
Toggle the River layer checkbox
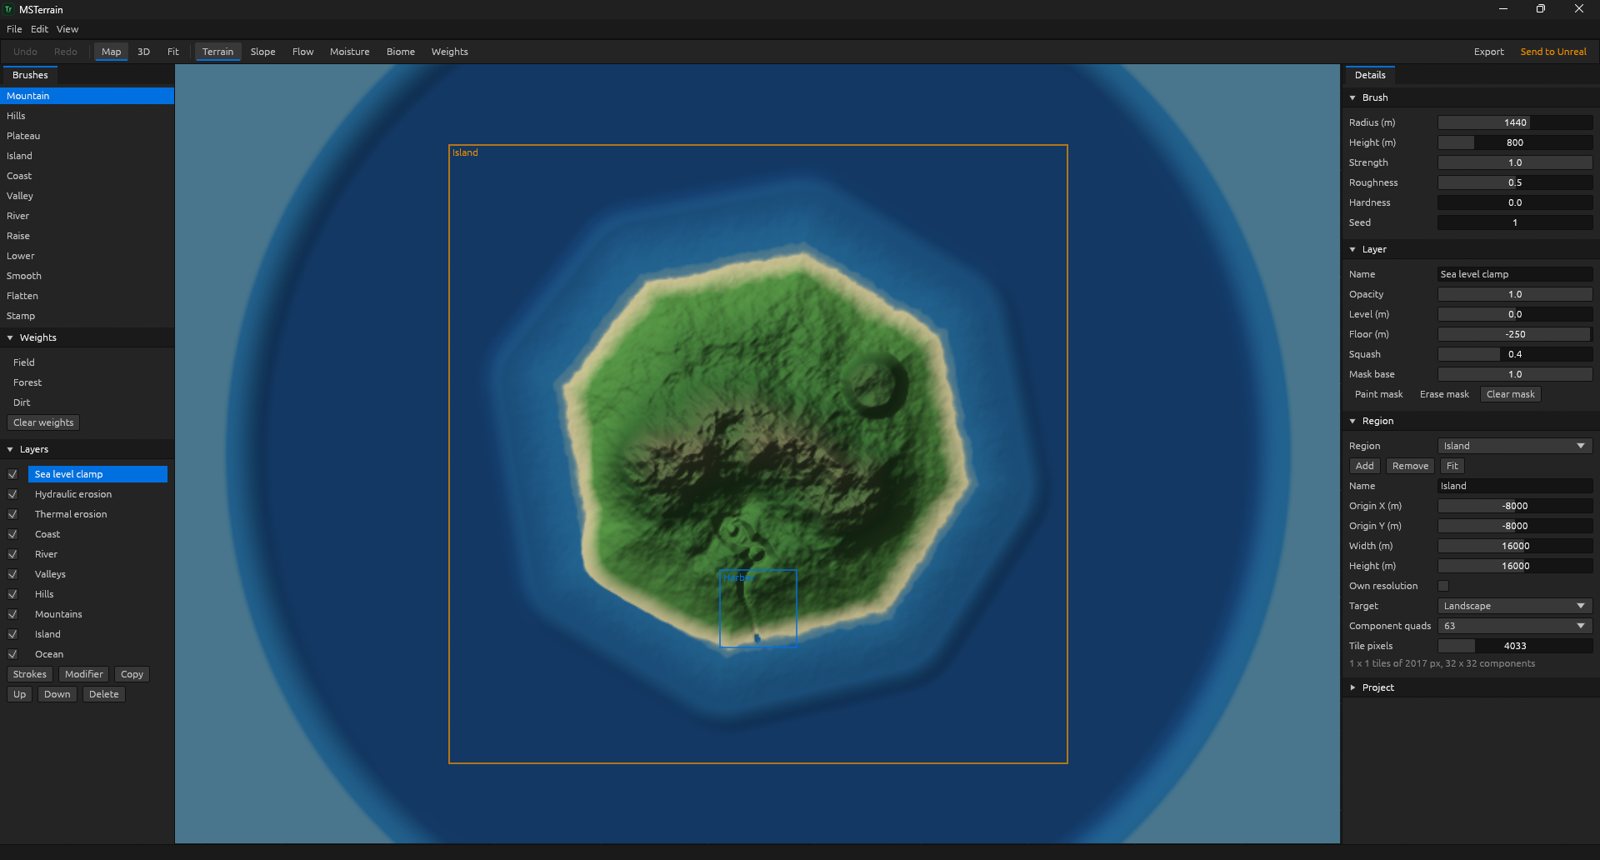tap(13, 554)
